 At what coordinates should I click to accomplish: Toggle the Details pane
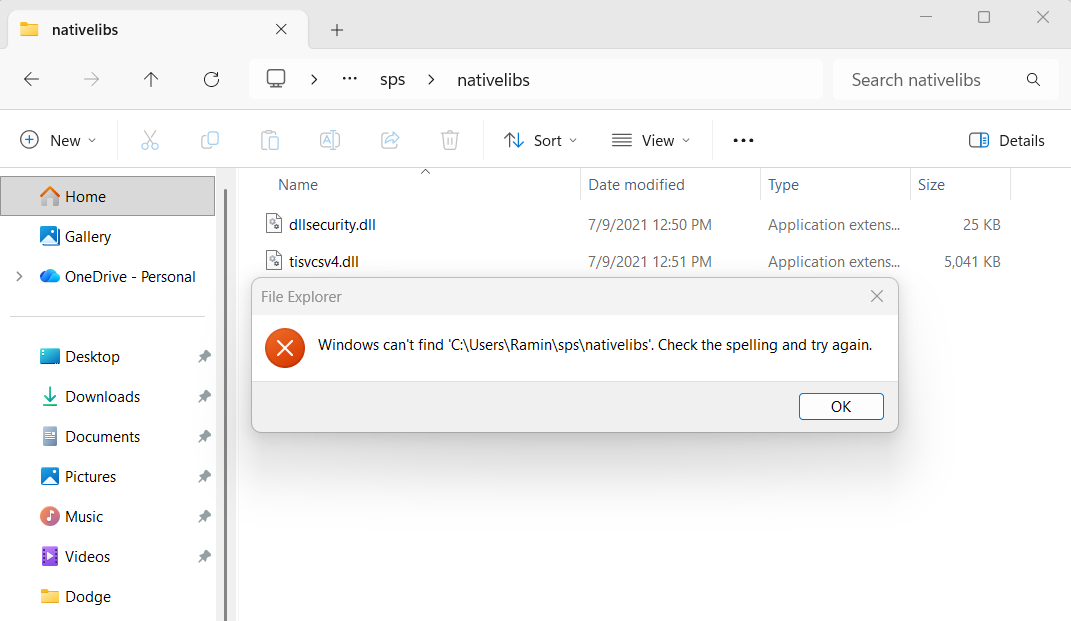pyautogui.click(x=1006, y=140)
